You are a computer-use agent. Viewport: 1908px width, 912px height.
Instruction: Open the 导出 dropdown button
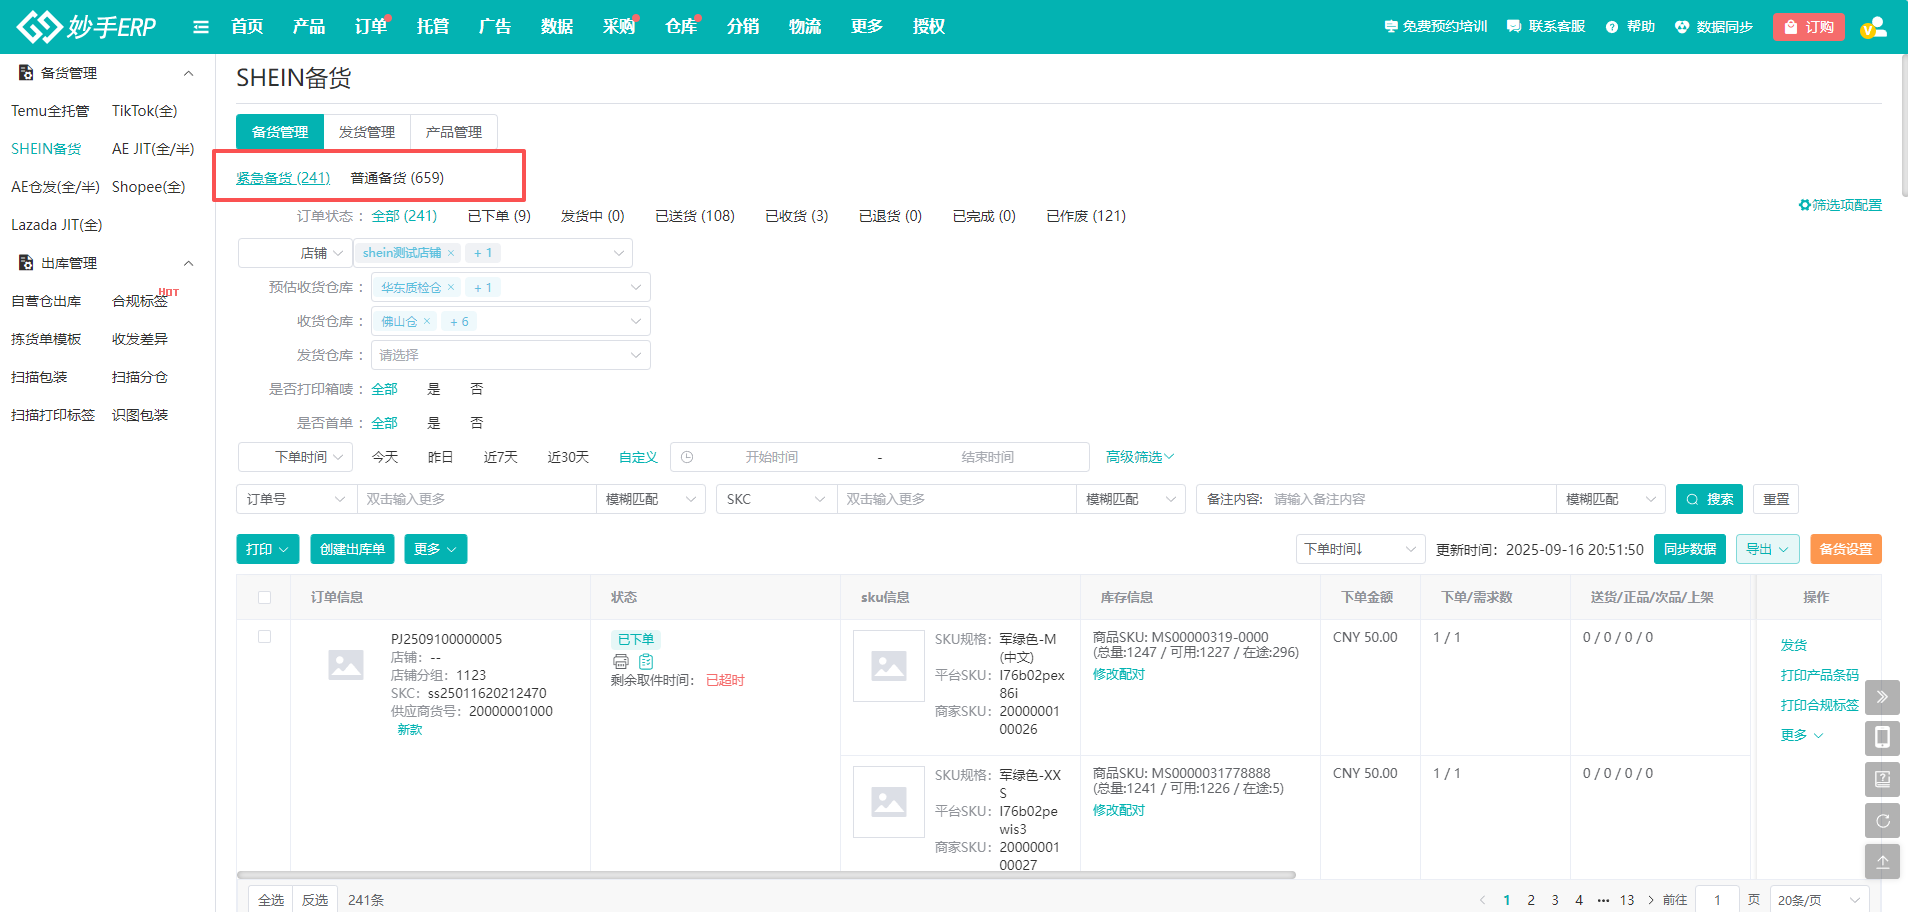point(1768,549)
